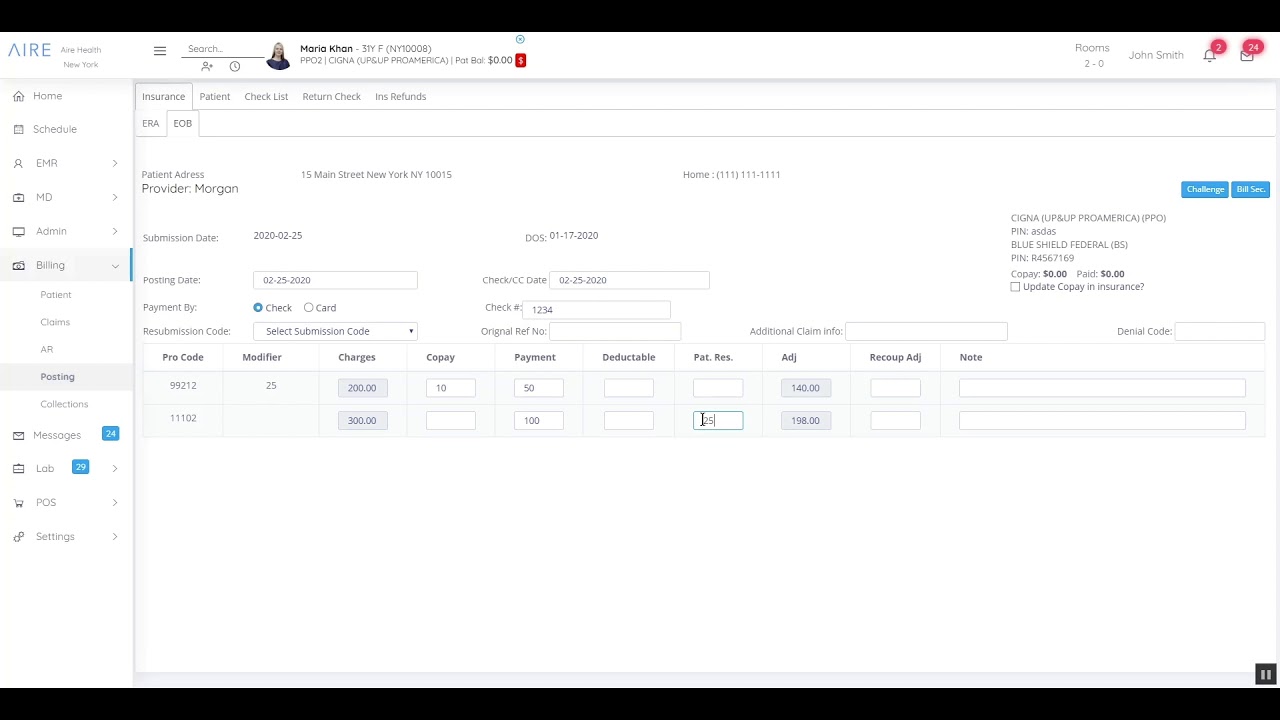The height and width of the screenshot is (720, 1280).
Task: Click the AIRE logo
Action: [29, 50]
